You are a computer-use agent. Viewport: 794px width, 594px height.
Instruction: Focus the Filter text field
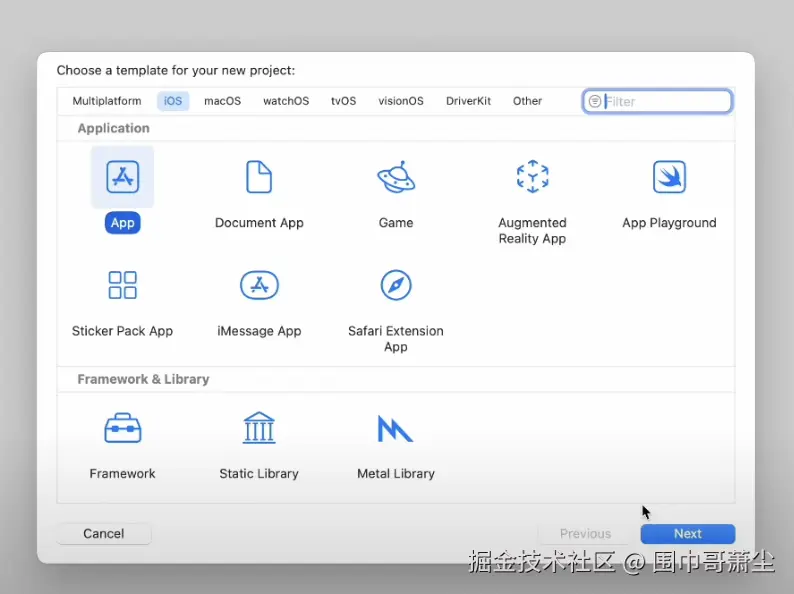(657, 101)
